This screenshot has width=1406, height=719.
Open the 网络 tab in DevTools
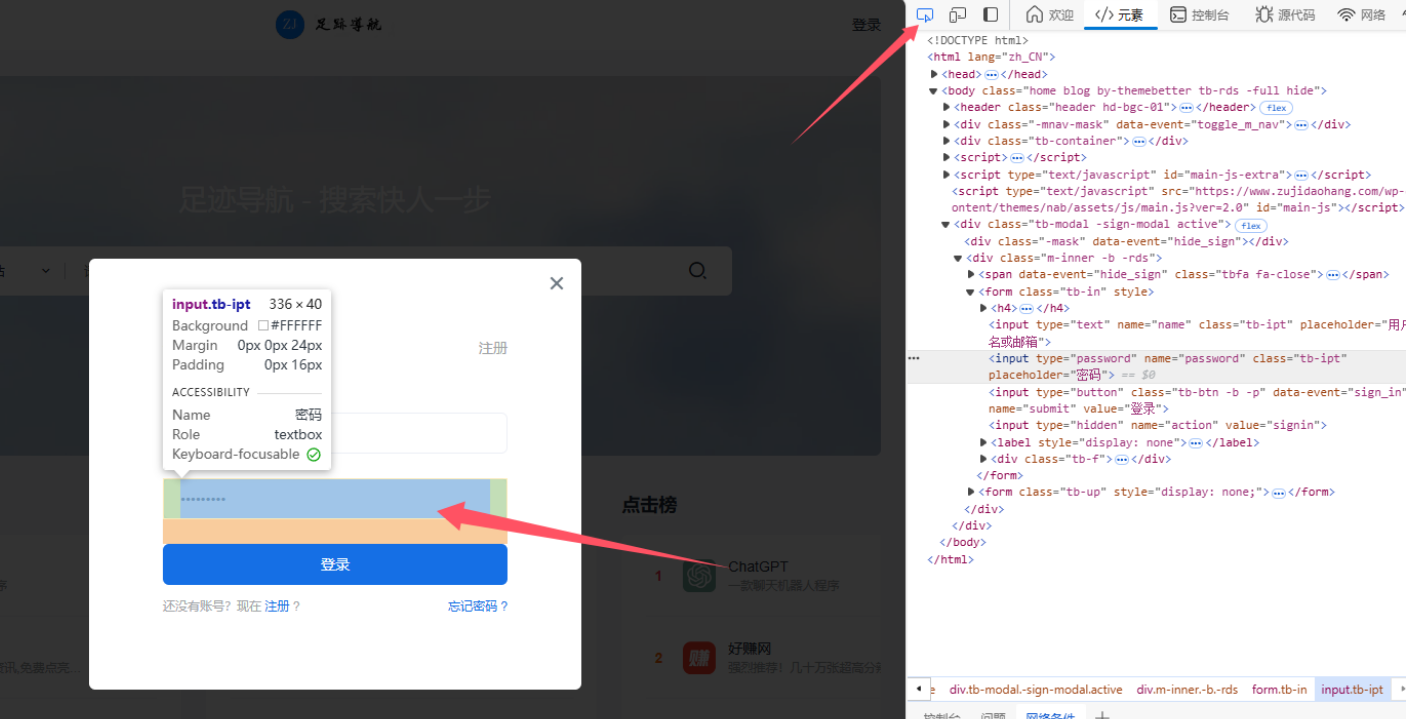(1362, 15)
